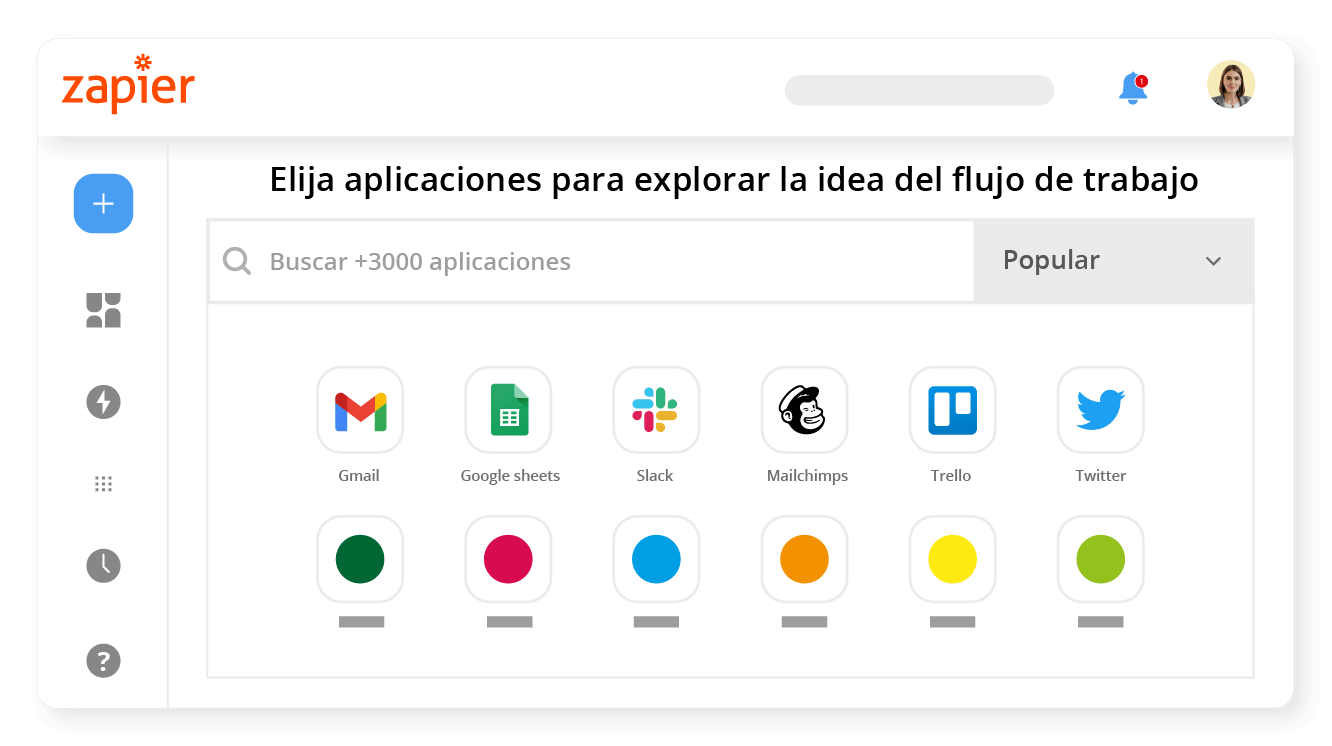Screen dimensions: 1332x746
Task: Select the pink circular app placeholder
Action: 508,560
